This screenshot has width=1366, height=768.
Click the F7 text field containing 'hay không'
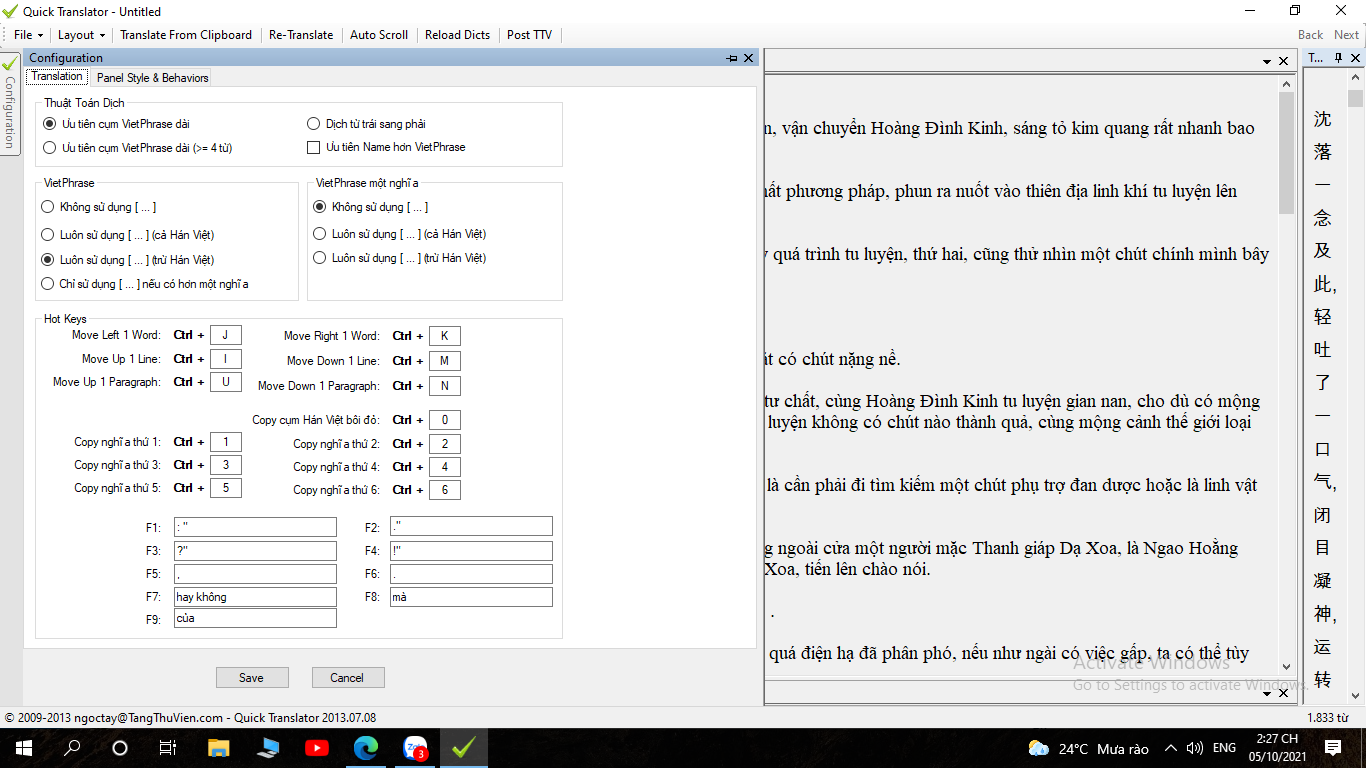pyautogui.click(x=255, y=597)
